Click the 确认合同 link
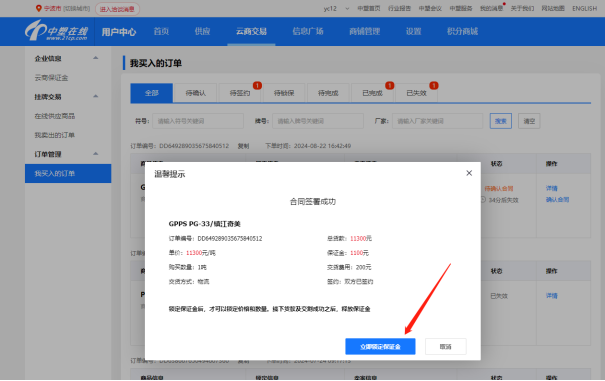Screen dimensions: 605x381 tap(557, 200)
